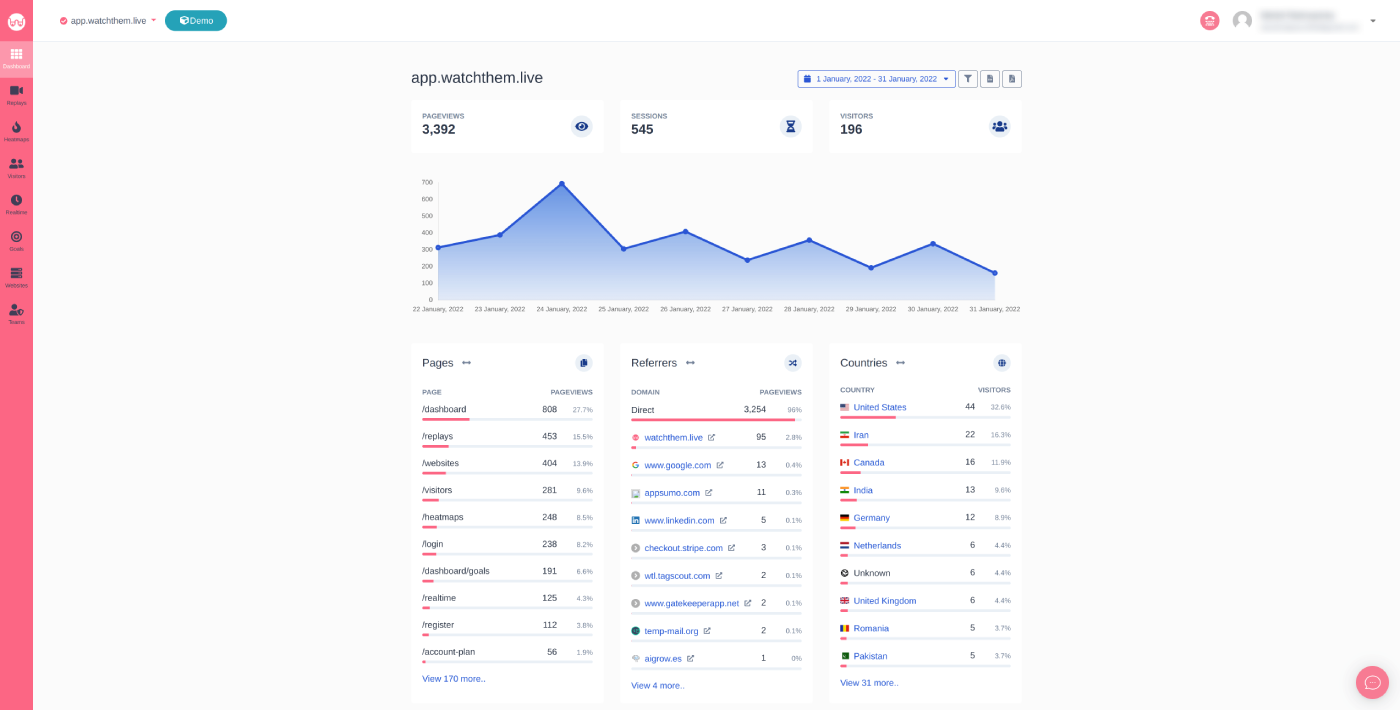Open Goals in the sidebar

pos(16,241)
